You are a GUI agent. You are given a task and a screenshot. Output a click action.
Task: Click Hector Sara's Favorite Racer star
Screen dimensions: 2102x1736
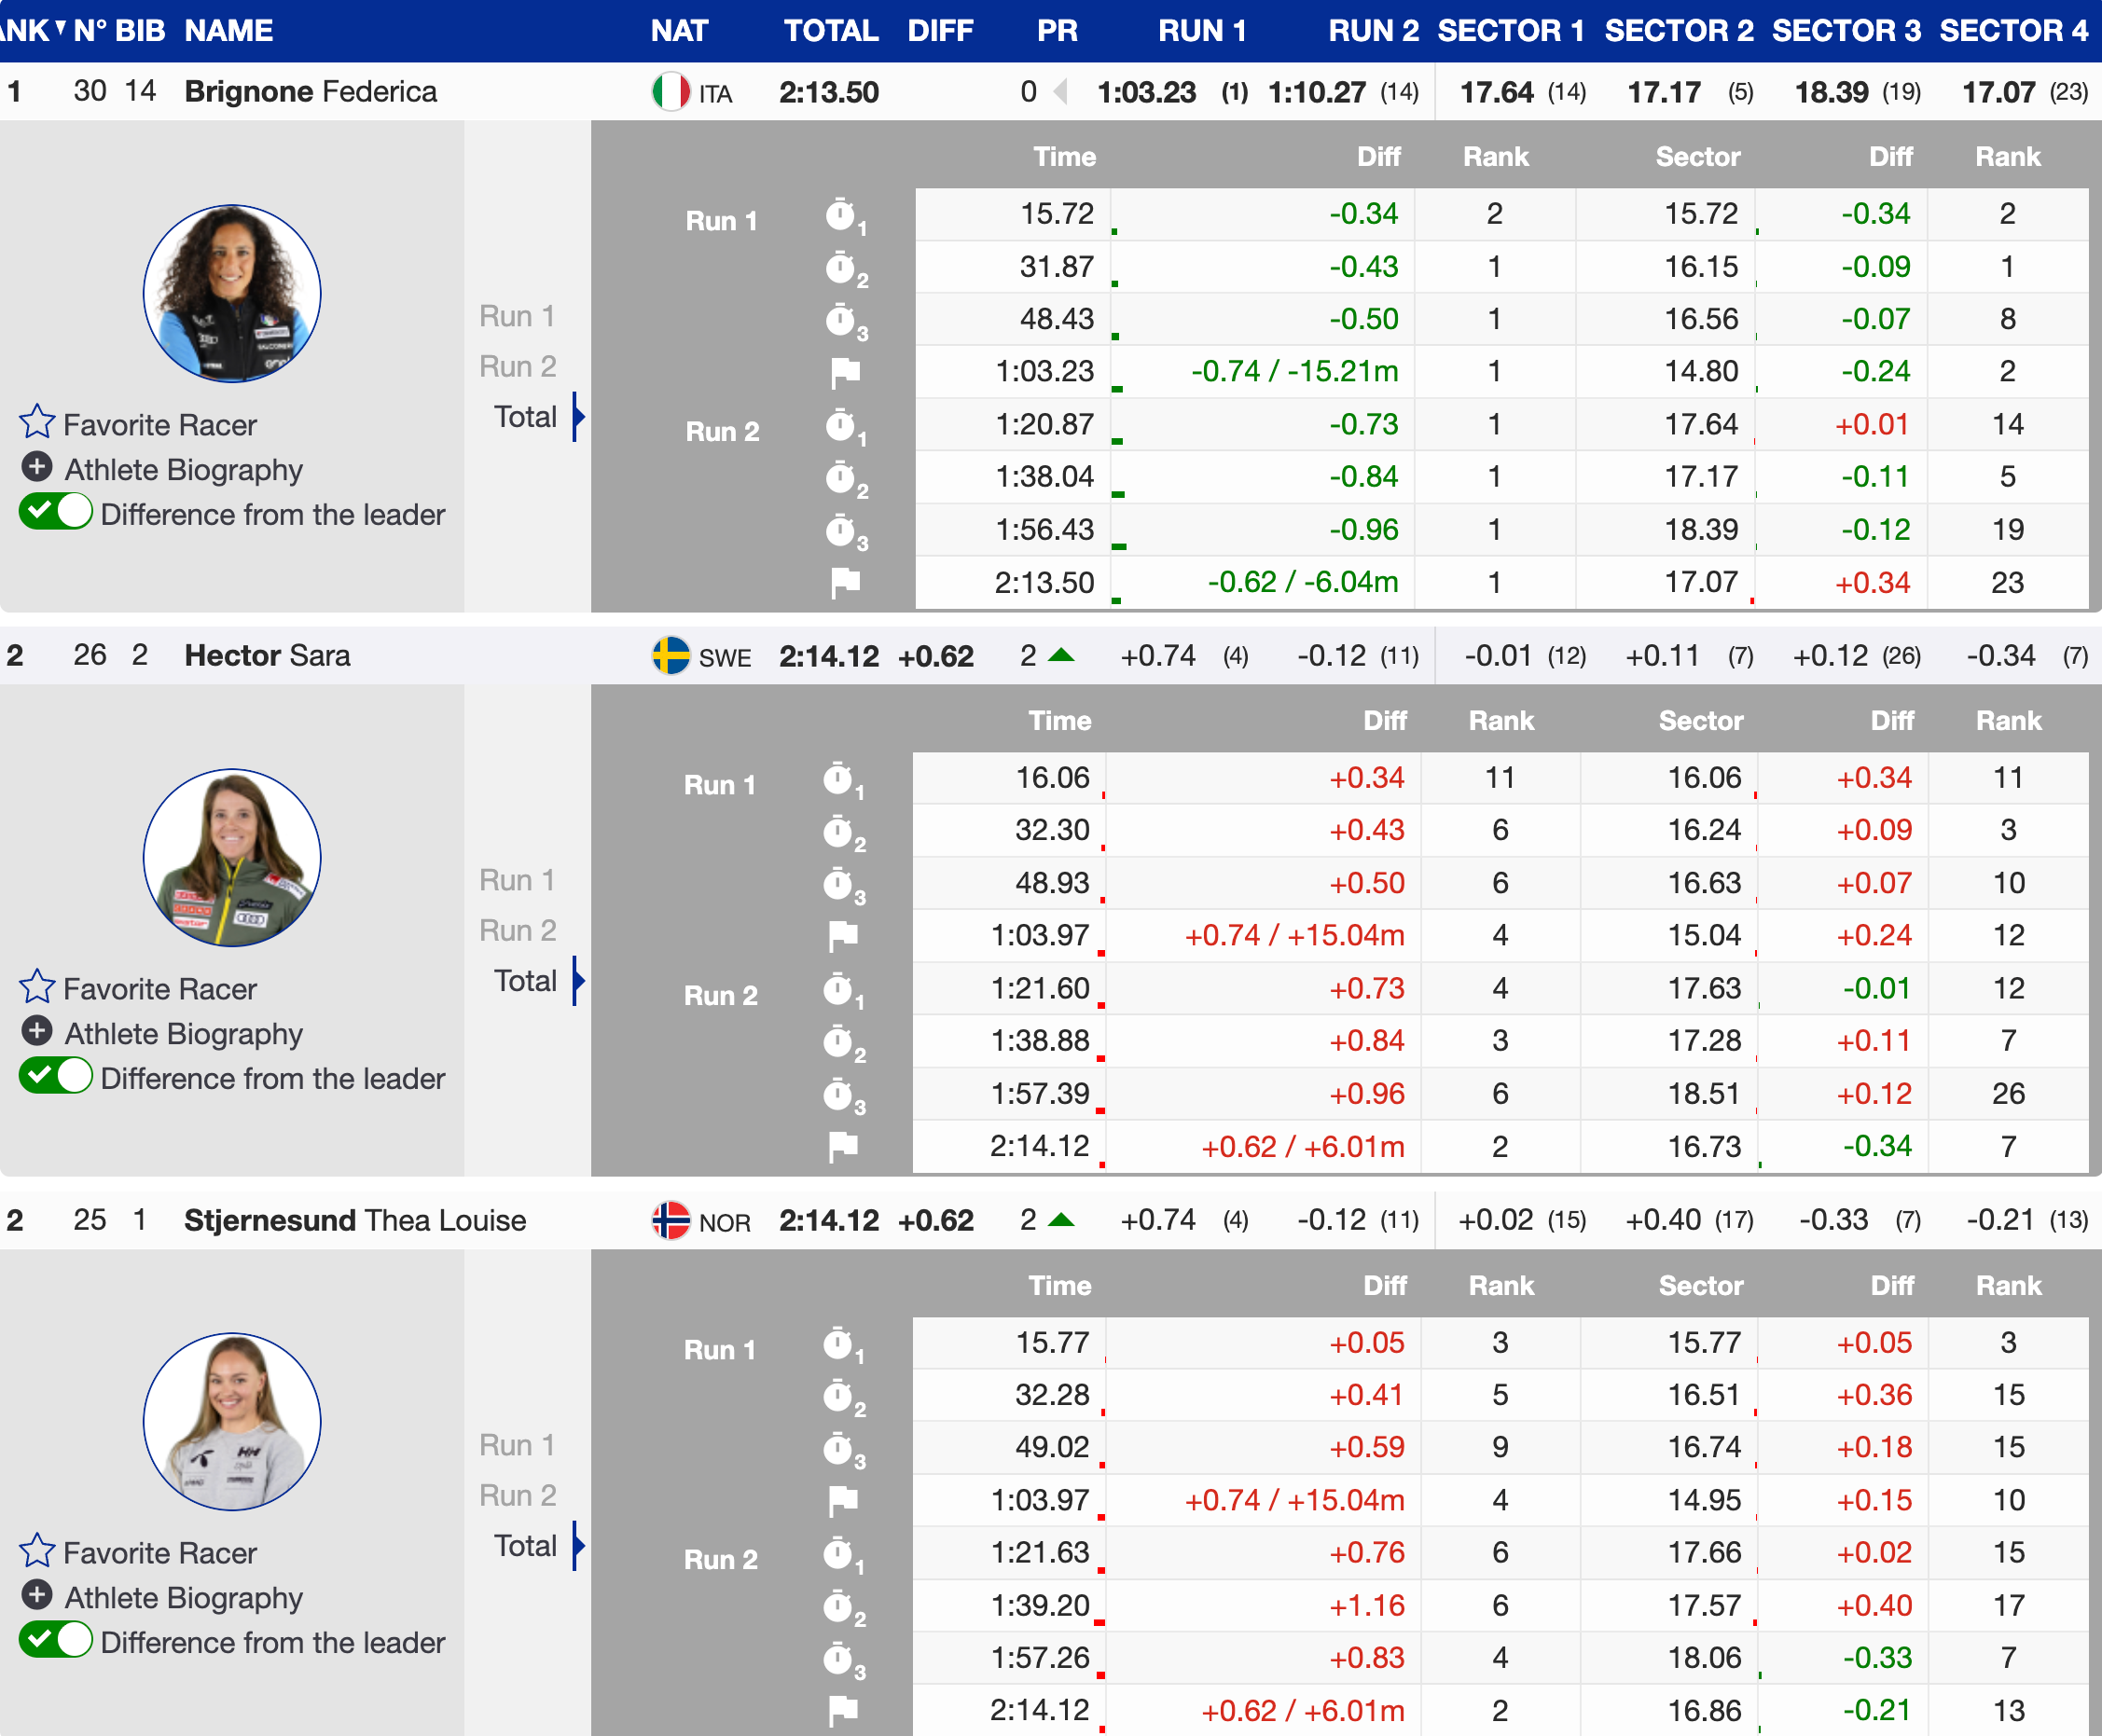tap(37, 987)
